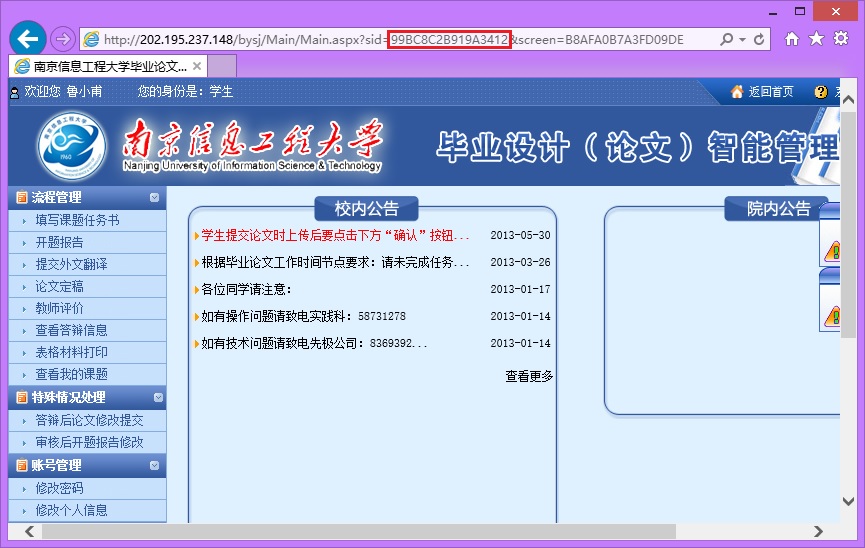Click date 2013-03-26 in announcements
The image size is (865, 548).
520,263
